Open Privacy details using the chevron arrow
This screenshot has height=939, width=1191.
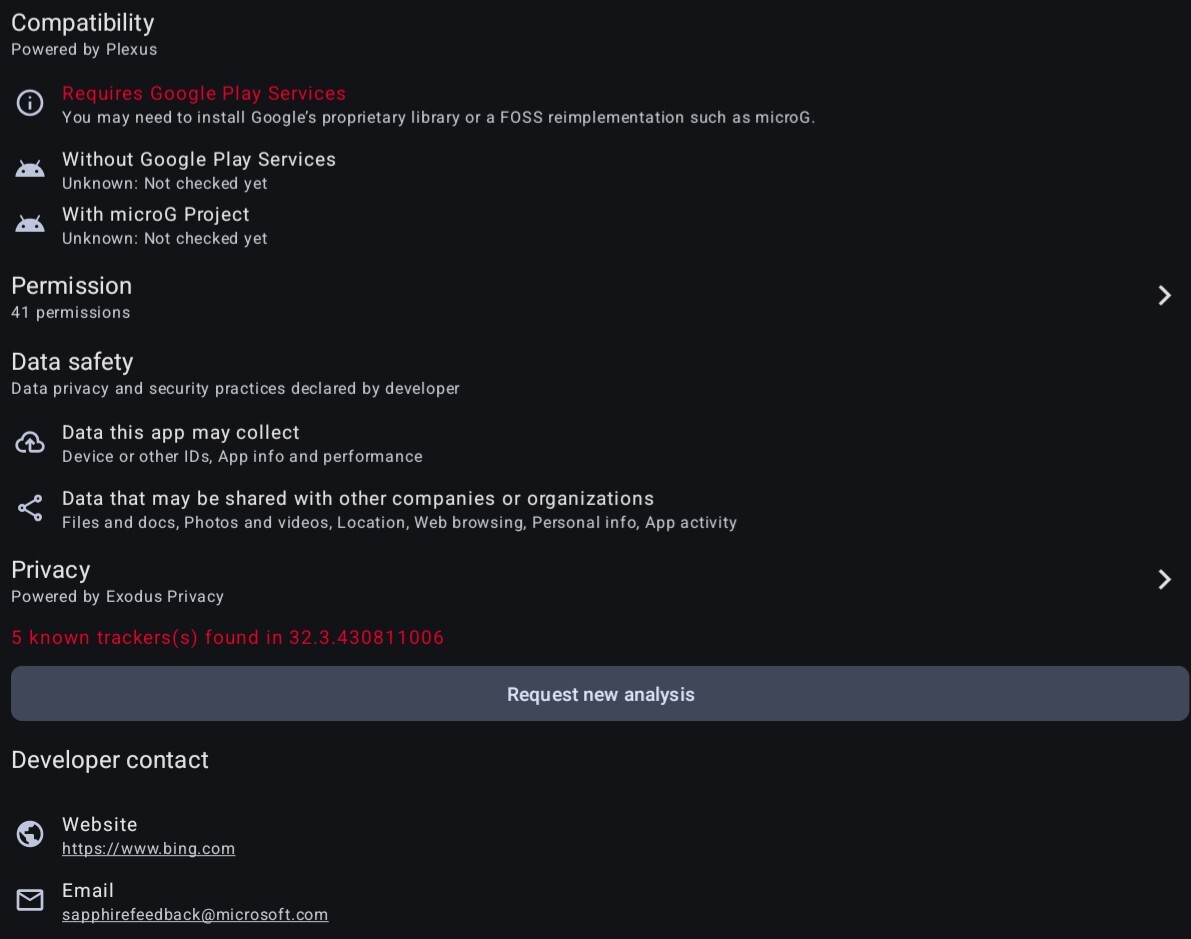[x=1164, y=579]
